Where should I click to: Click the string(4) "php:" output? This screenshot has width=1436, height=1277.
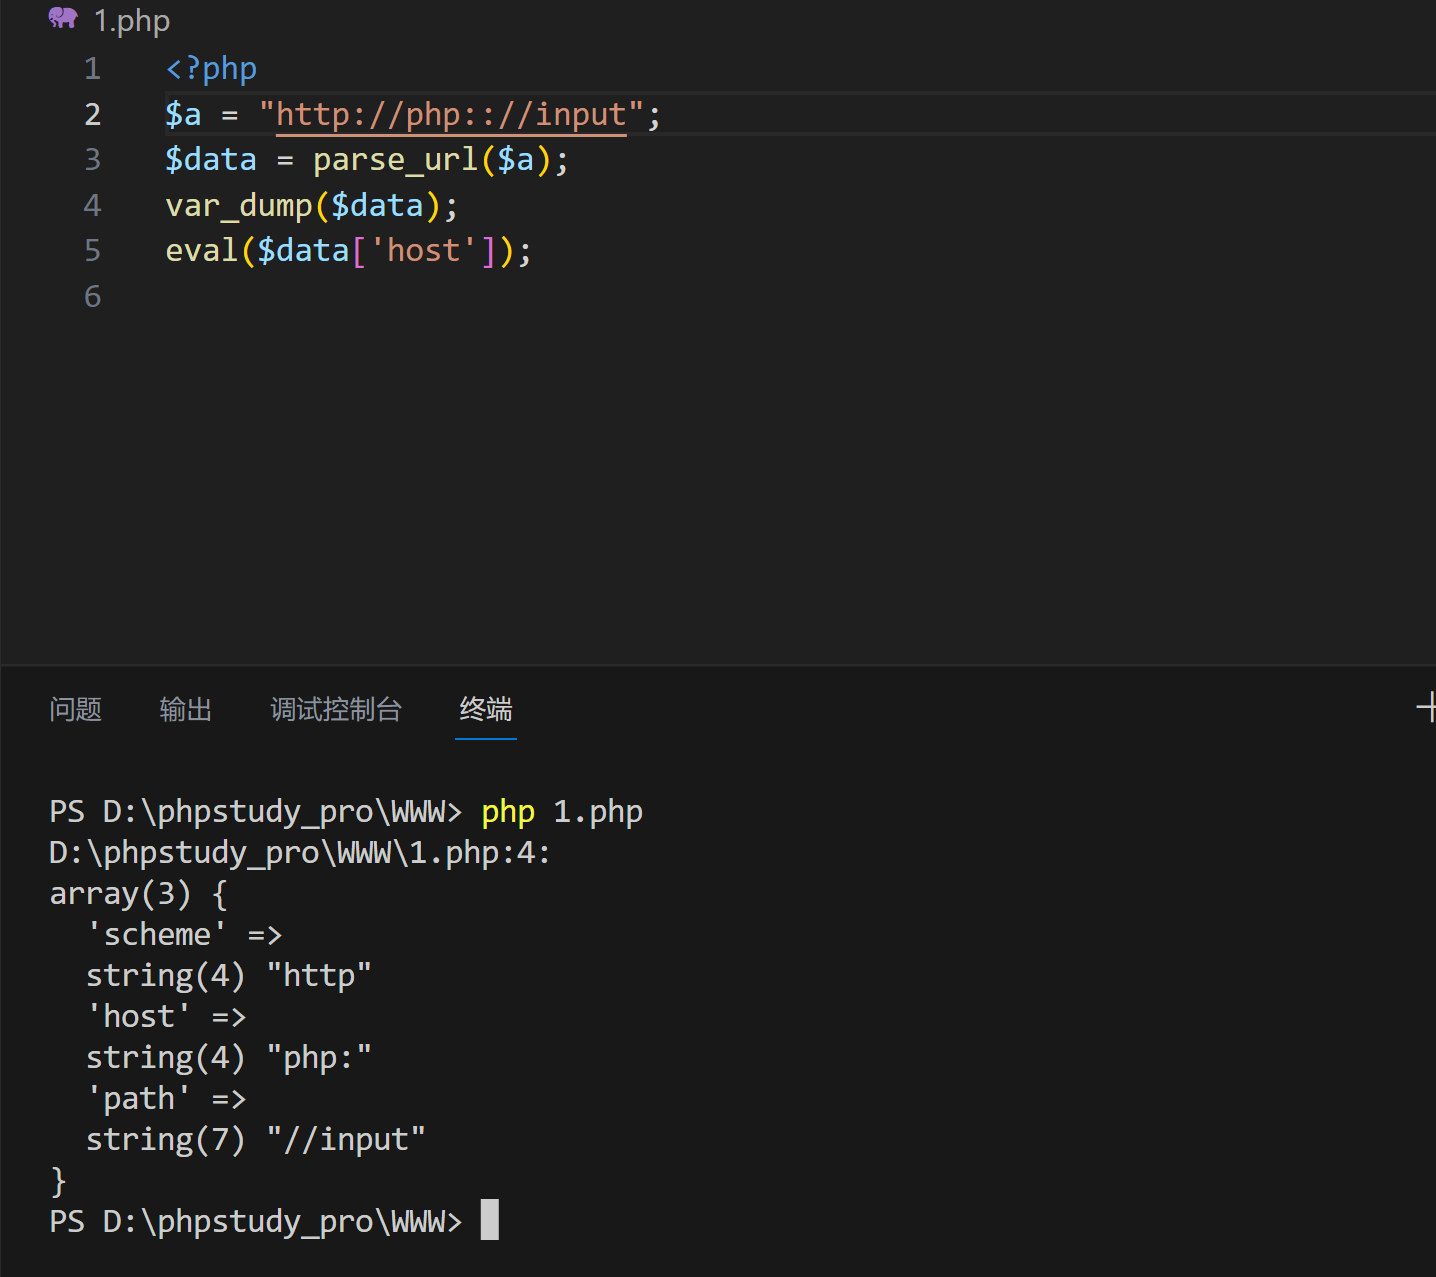click(229, 1058)
